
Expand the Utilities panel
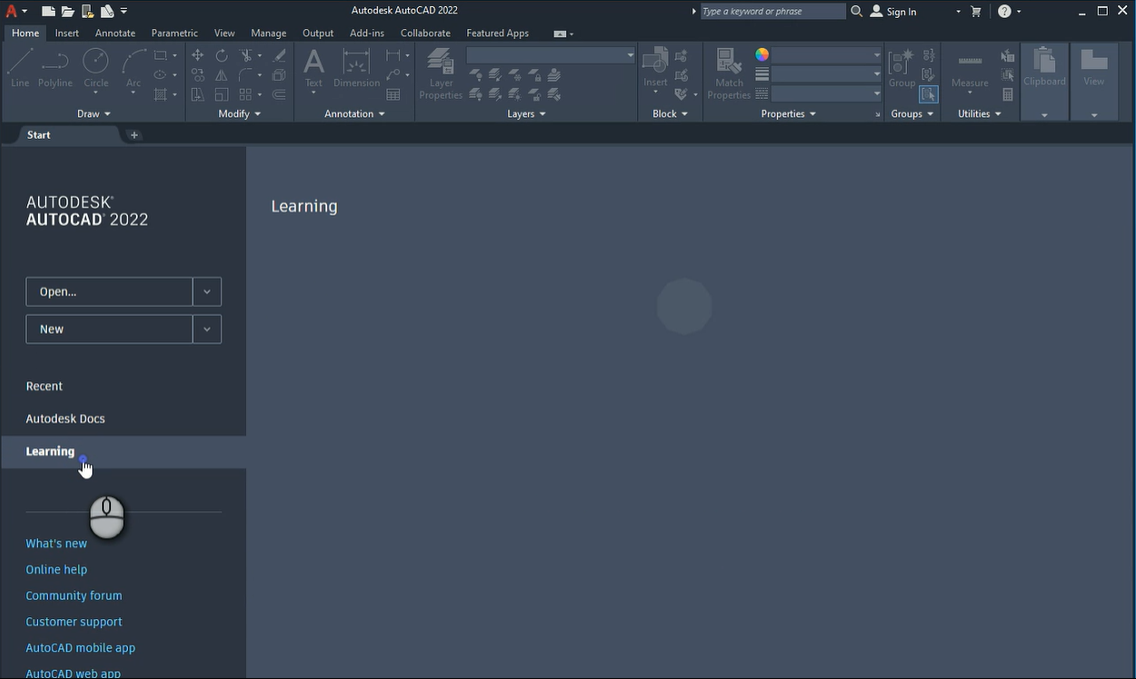[x=979, y=114]
